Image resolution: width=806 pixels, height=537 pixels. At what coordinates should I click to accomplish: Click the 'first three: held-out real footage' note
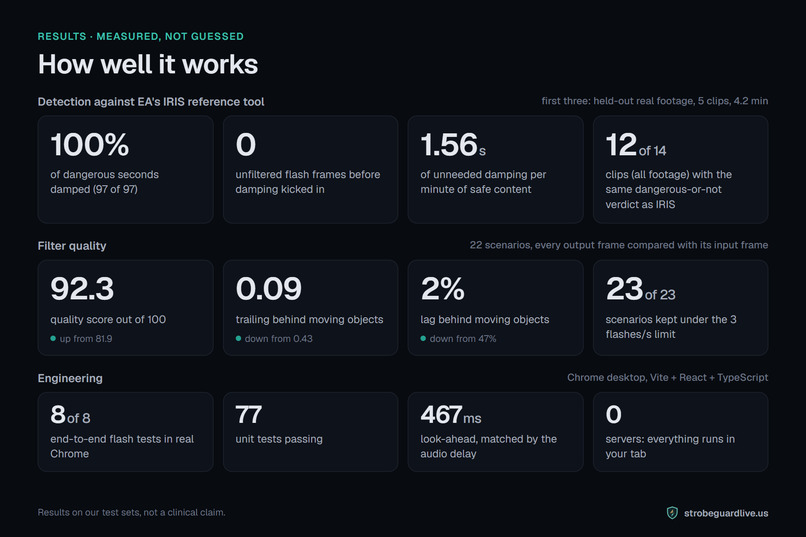(655, 101)
